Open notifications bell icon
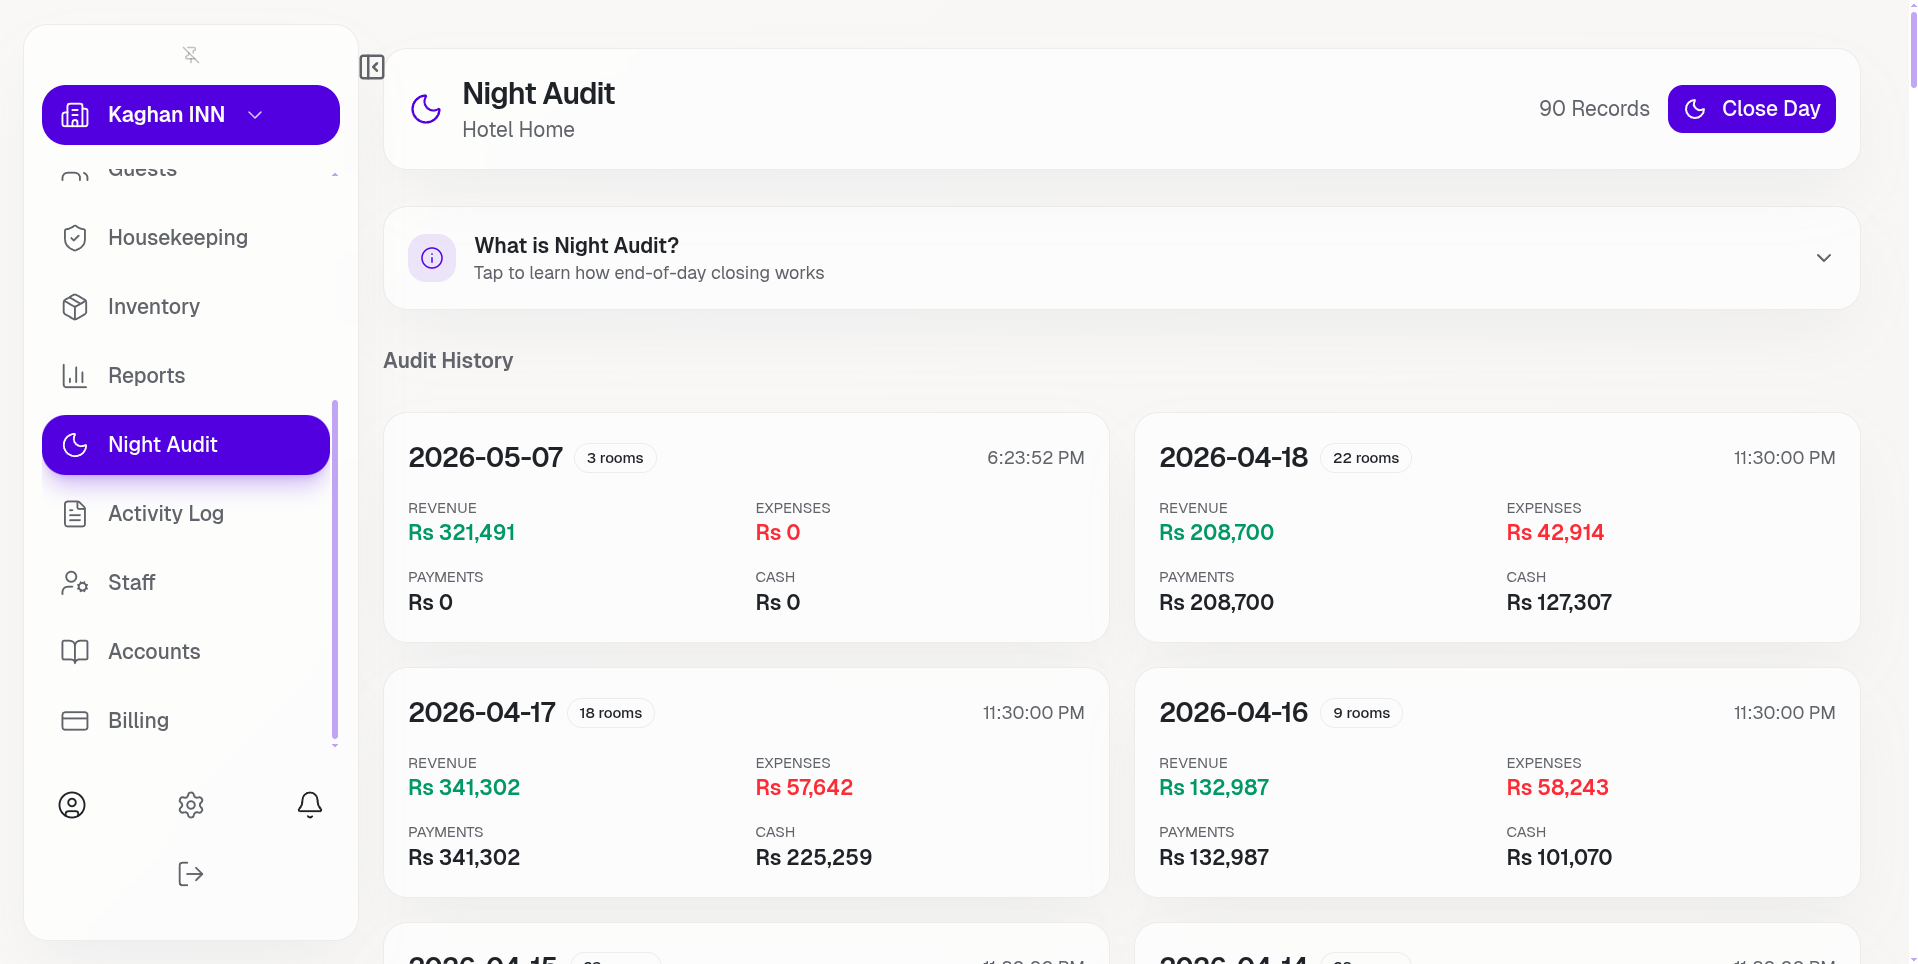 coord(310,805)
